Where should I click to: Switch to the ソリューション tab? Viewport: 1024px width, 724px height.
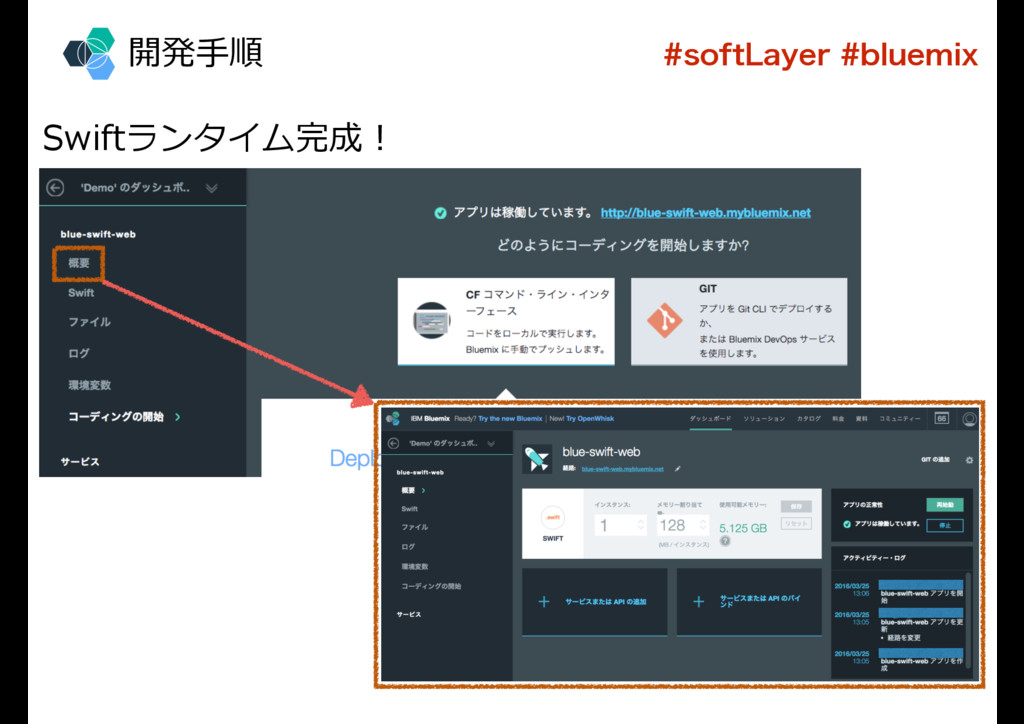click(764, 418)
